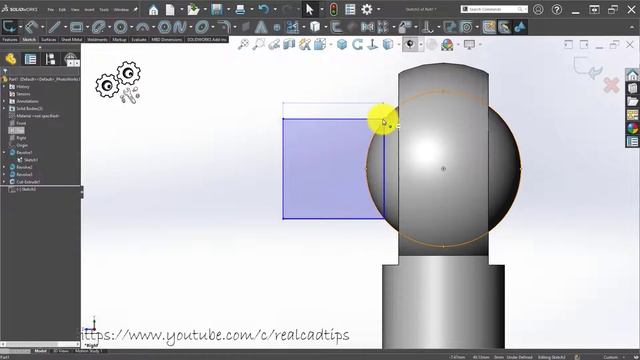This screenshot has height=360, width=640.
Task: Select the Smart Dimension tool
Action: coord(32,27)
